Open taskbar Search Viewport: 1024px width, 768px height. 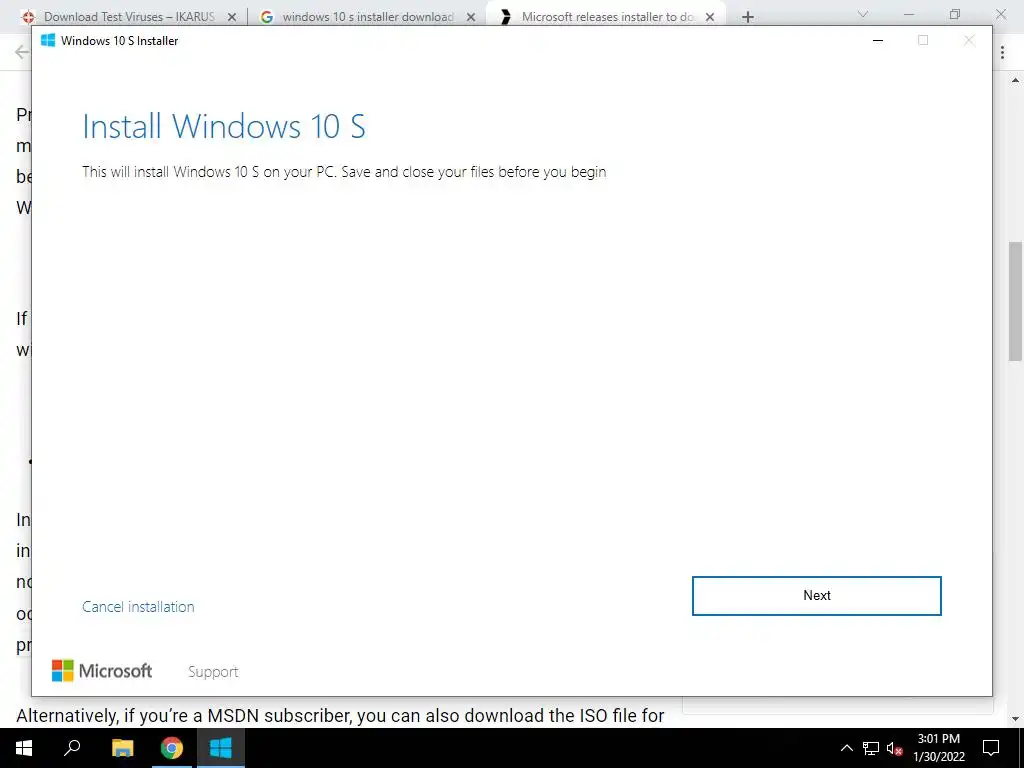click(72, 748)
